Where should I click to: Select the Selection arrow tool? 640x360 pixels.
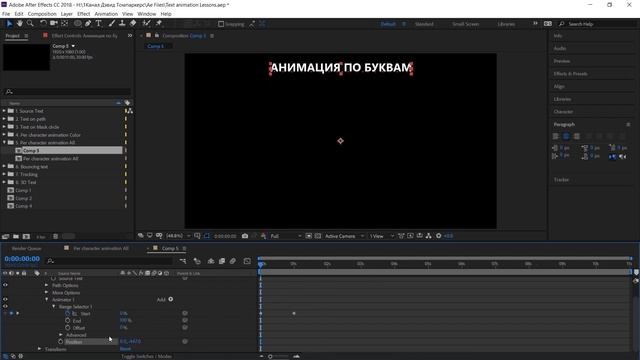tap(9, 24)
